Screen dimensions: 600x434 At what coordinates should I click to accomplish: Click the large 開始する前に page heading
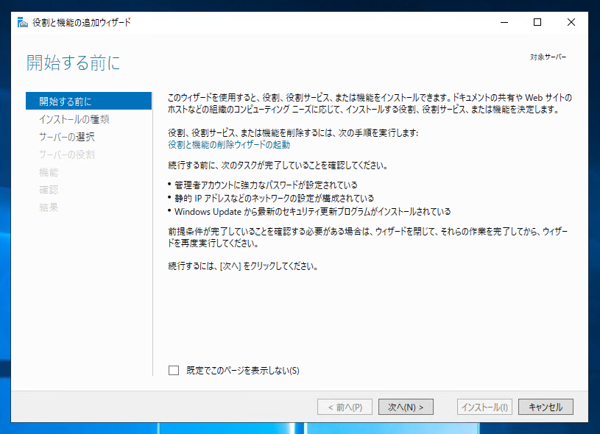[x=73, y=63]
